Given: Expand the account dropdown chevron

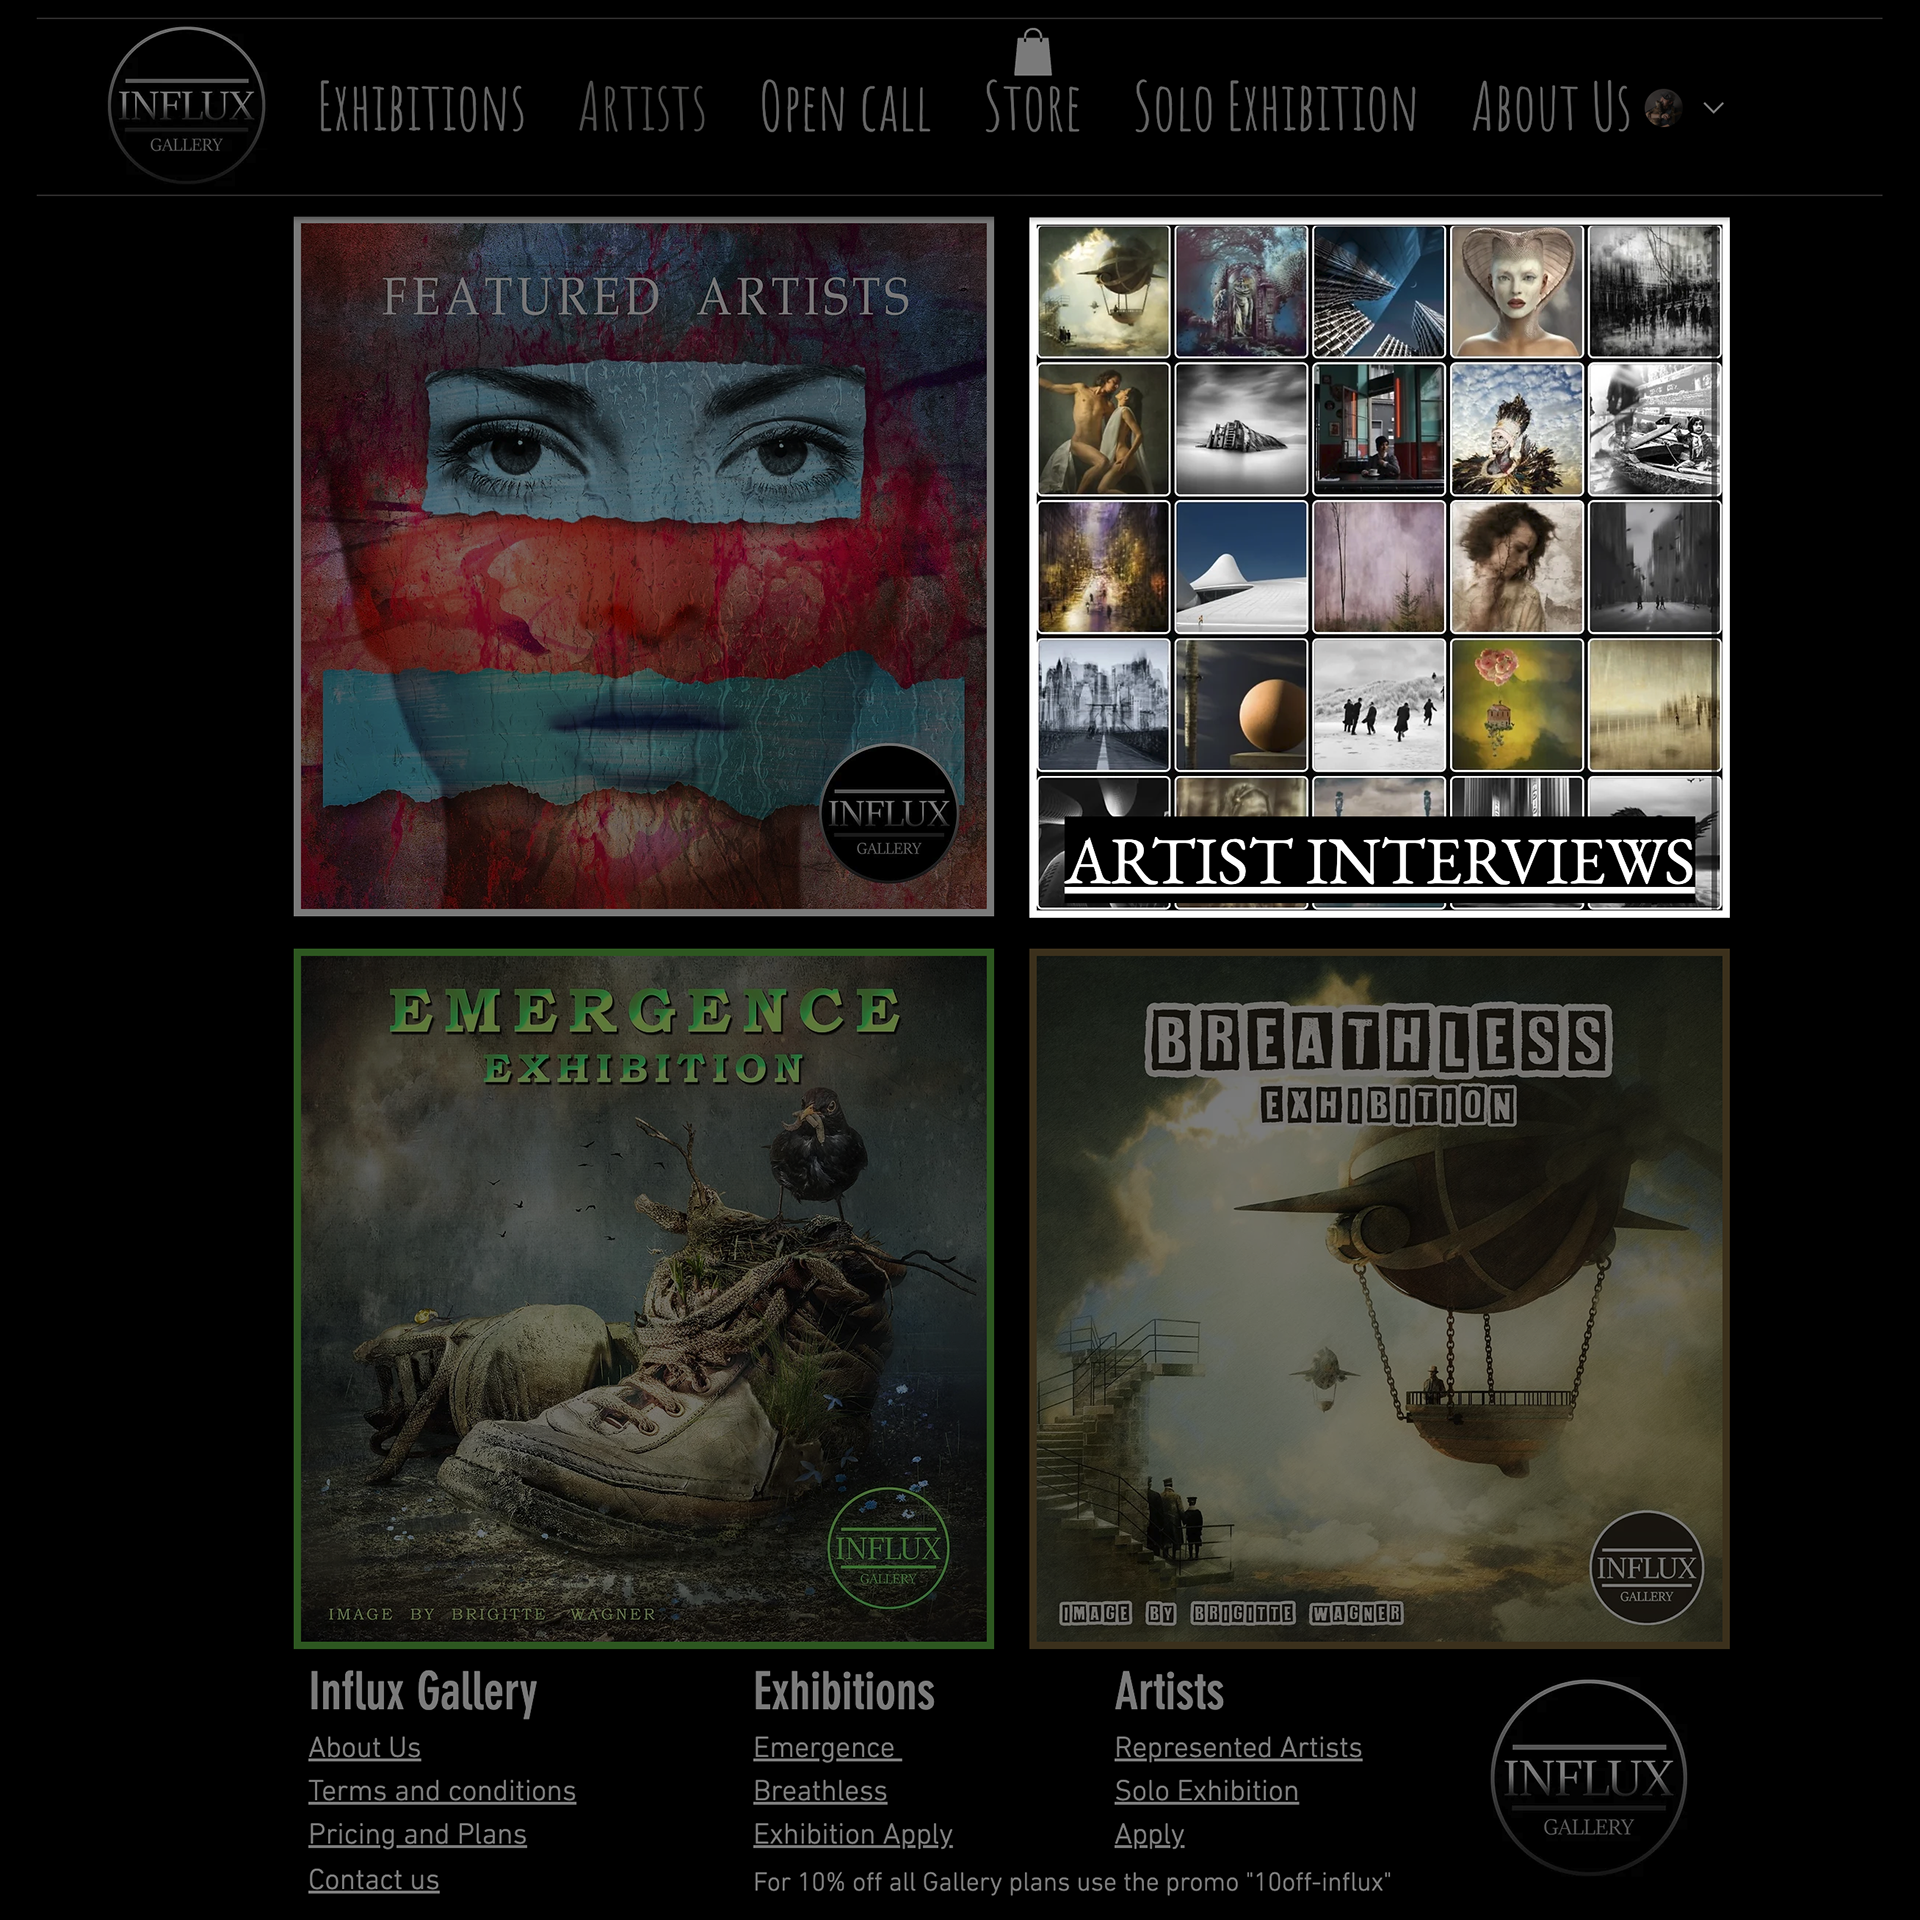Looking at the screenshot, I should click(x=1713, y=108).
